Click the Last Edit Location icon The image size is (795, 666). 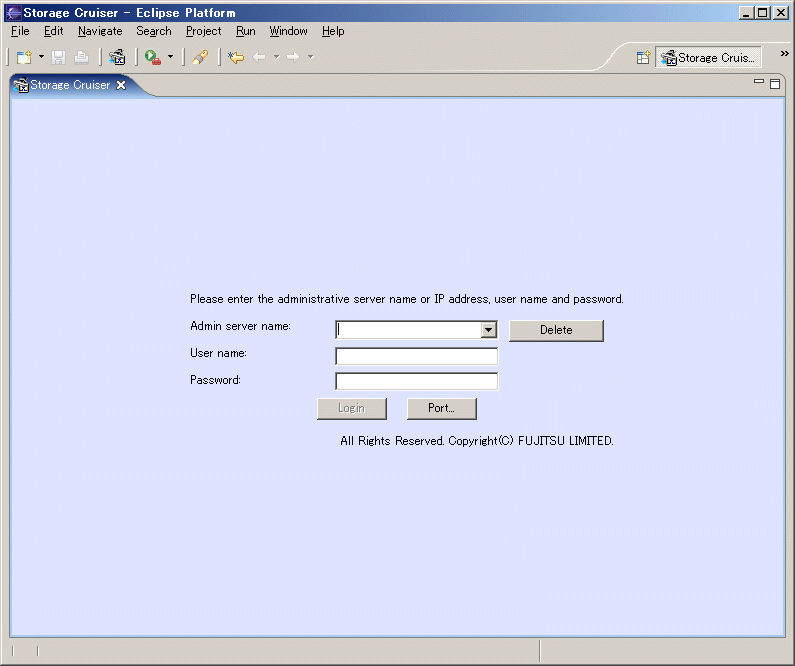pos(236,57)
